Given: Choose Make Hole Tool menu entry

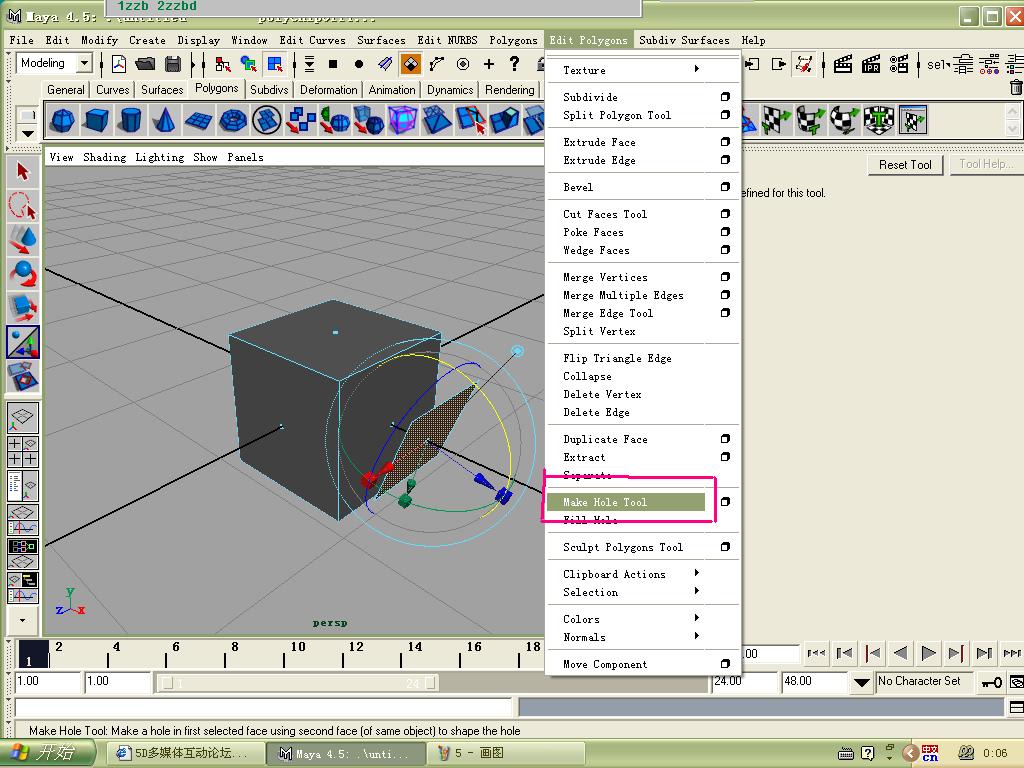Looking at the screenshot, I should 626,502.
